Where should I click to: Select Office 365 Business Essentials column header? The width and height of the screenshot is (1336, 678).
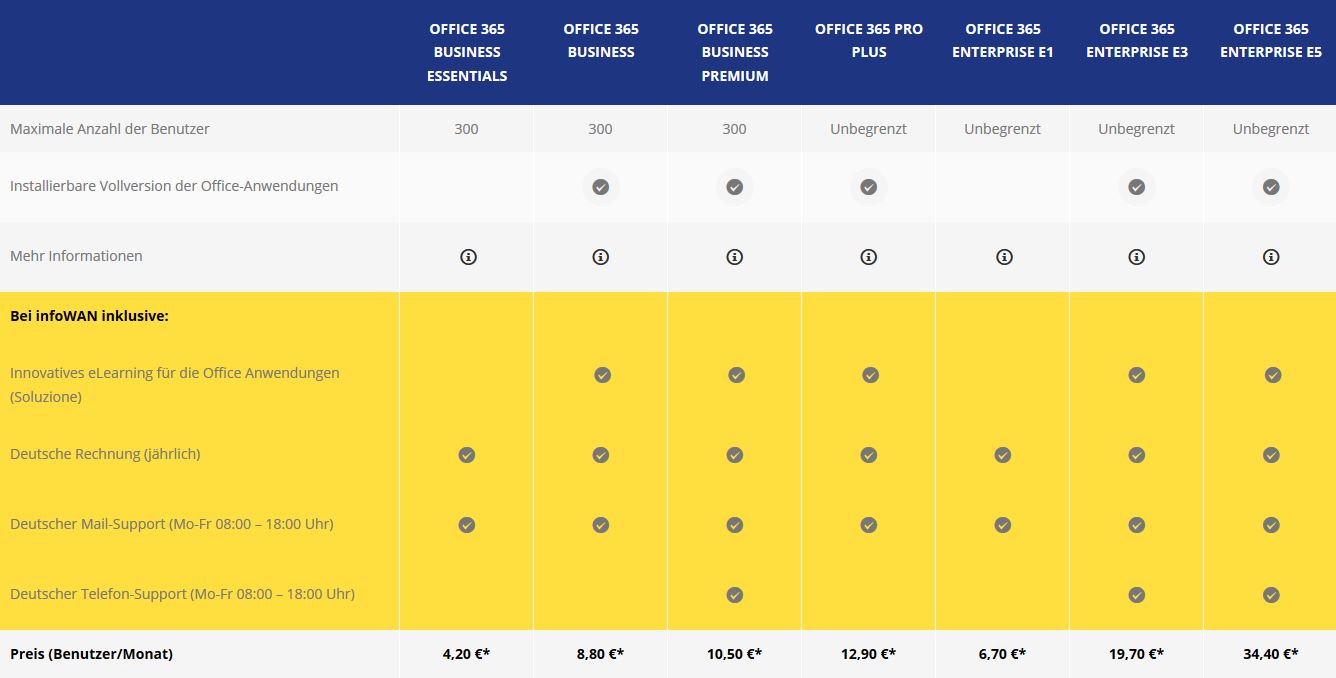(467, 52)
